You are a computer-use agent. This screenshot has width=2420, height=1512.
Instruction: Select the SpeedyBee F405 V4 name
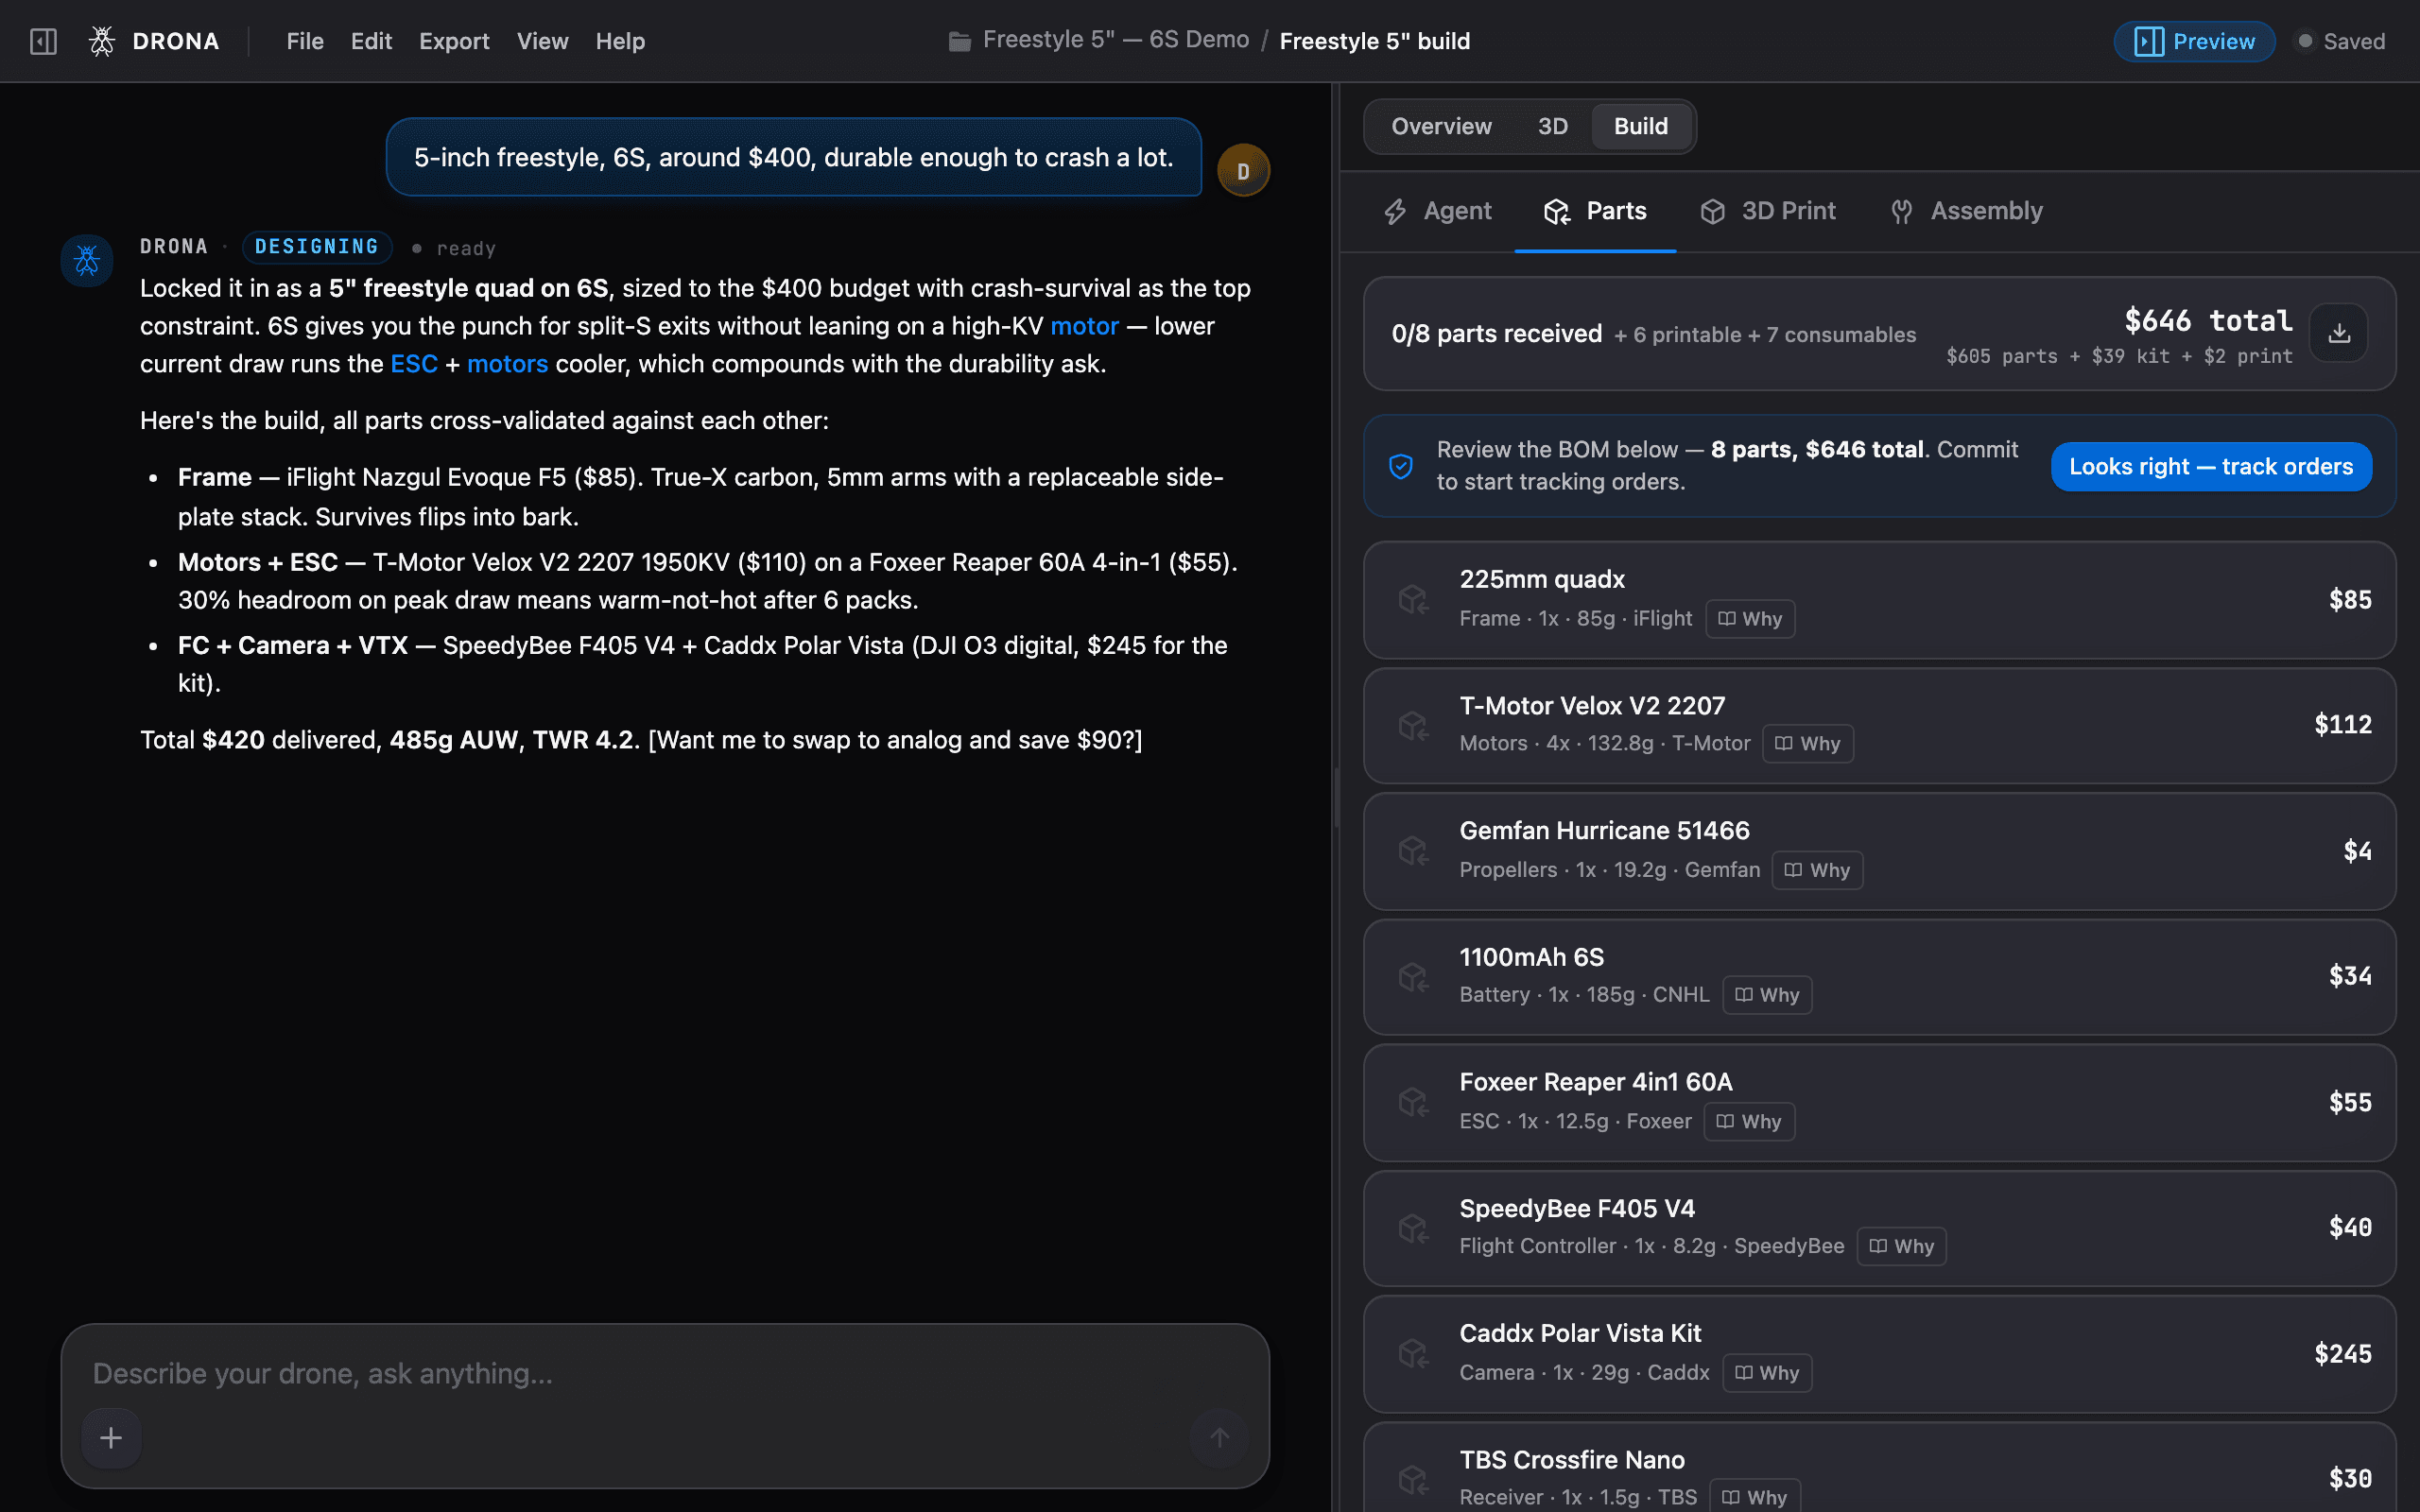(x=1577, y=1209)
